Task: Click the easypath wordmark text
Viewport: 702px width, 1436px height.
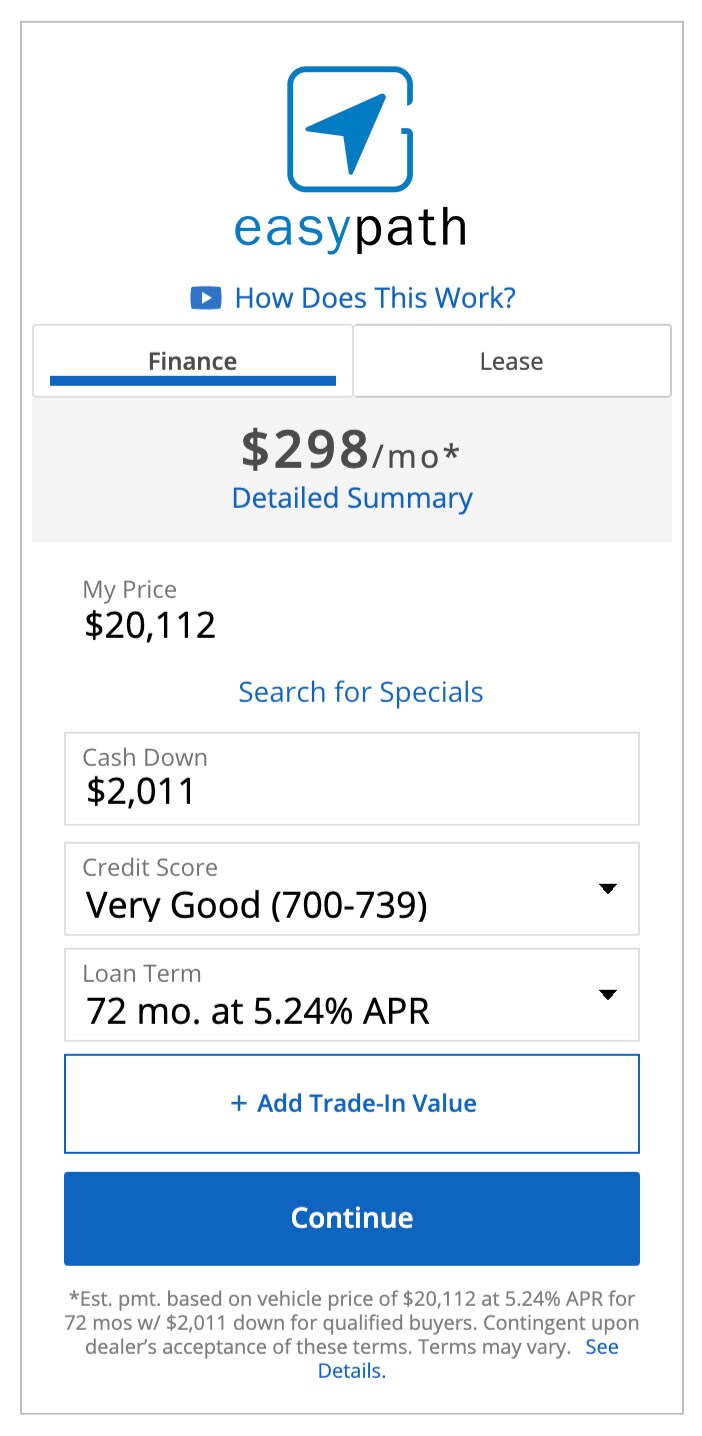Action: point(350,228)
